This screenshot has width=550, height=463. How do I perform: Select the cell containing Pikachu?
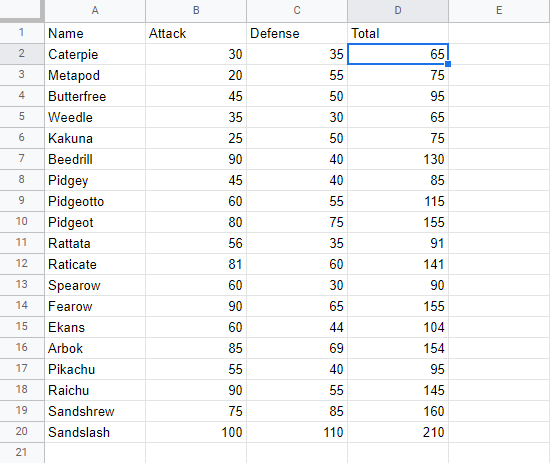coord(95,369)
